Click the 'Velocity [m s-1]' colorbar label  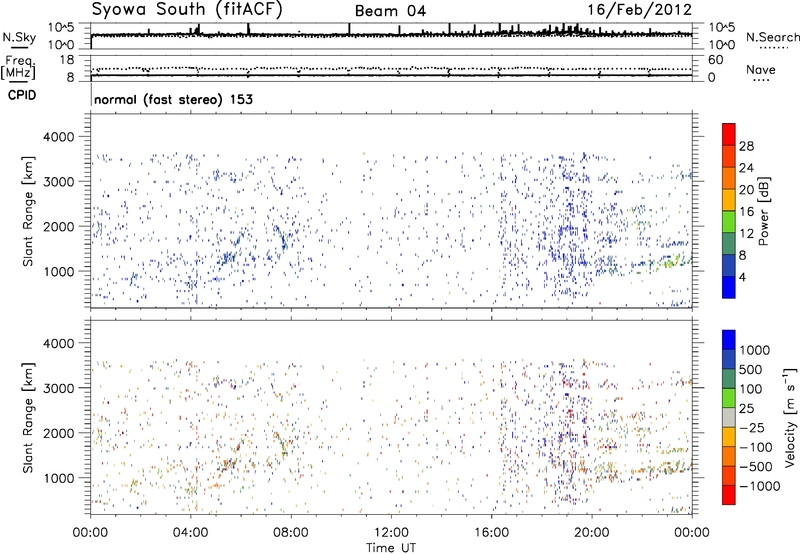pyautogui.click(x=790, y=416)
